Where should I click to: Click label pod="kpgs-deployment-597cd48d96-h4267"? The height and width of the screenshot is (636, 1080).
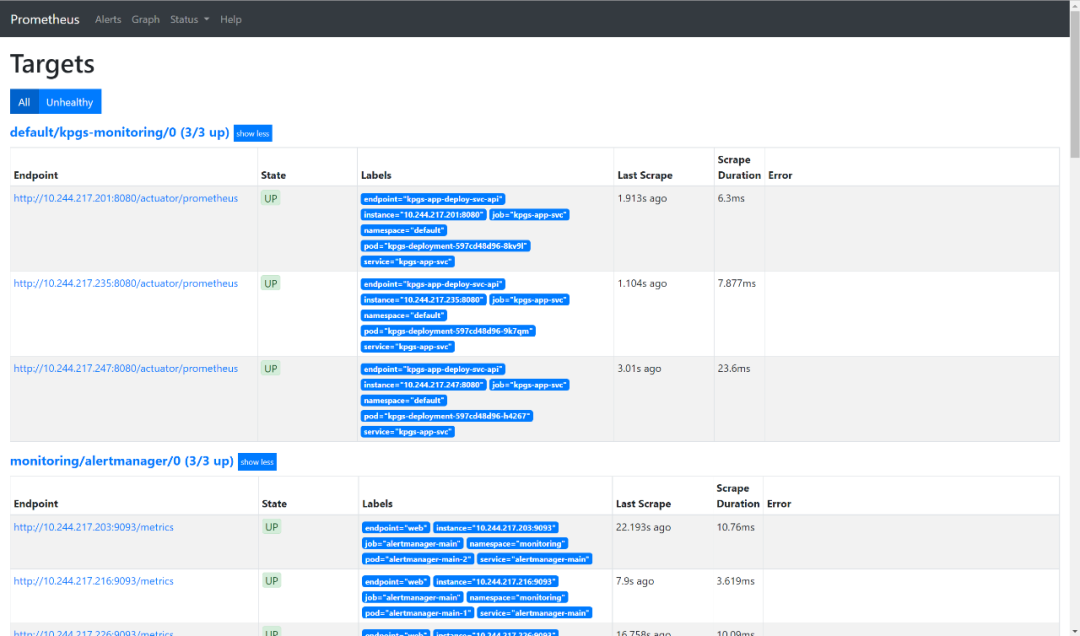coord(447,416)
